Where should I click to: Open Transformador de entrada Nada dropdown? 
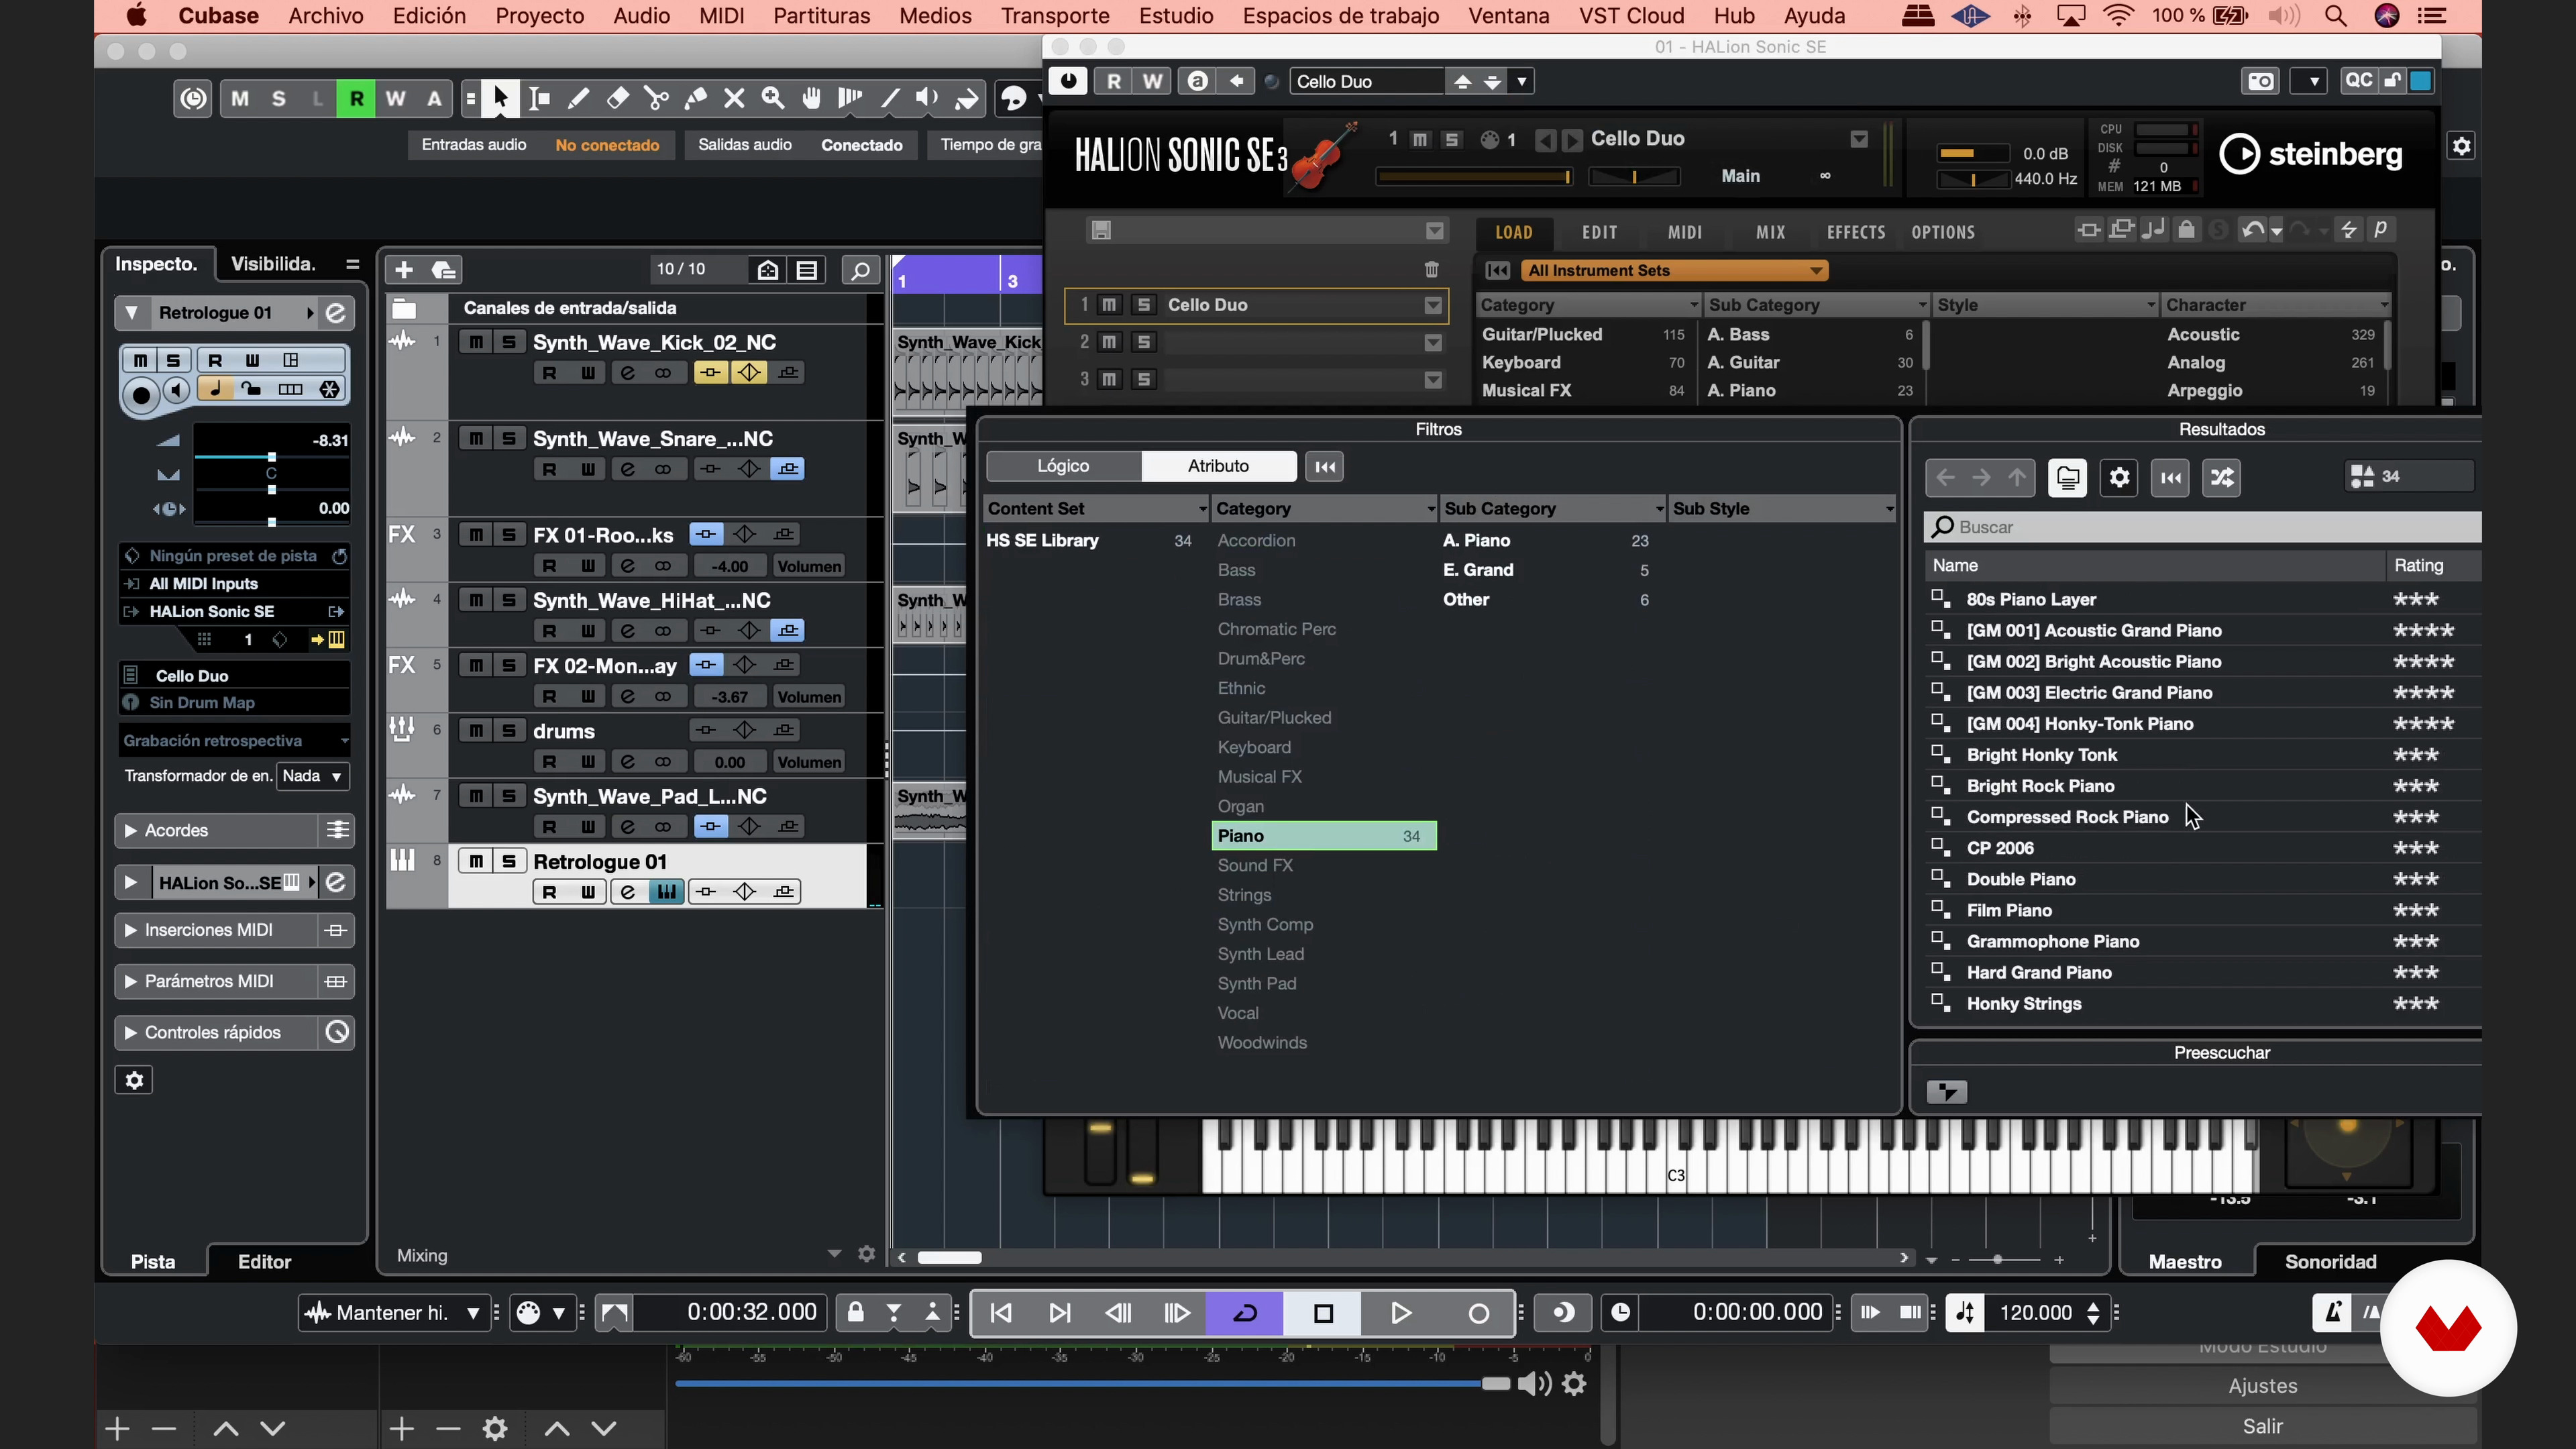pos(312,776)
